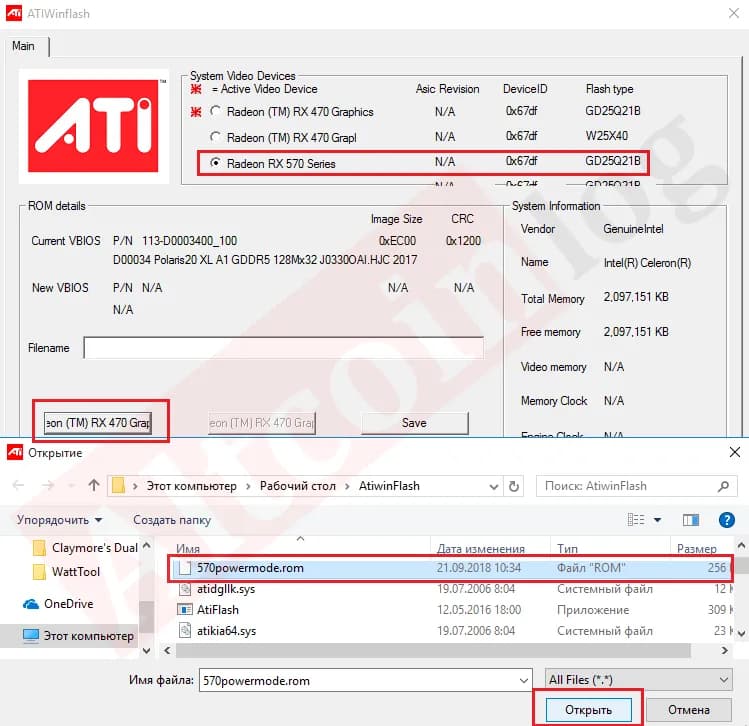Open help with the blue question icon
Image resolution: width=749 pixels, height=726 pixels.
(x=727, y=520)
